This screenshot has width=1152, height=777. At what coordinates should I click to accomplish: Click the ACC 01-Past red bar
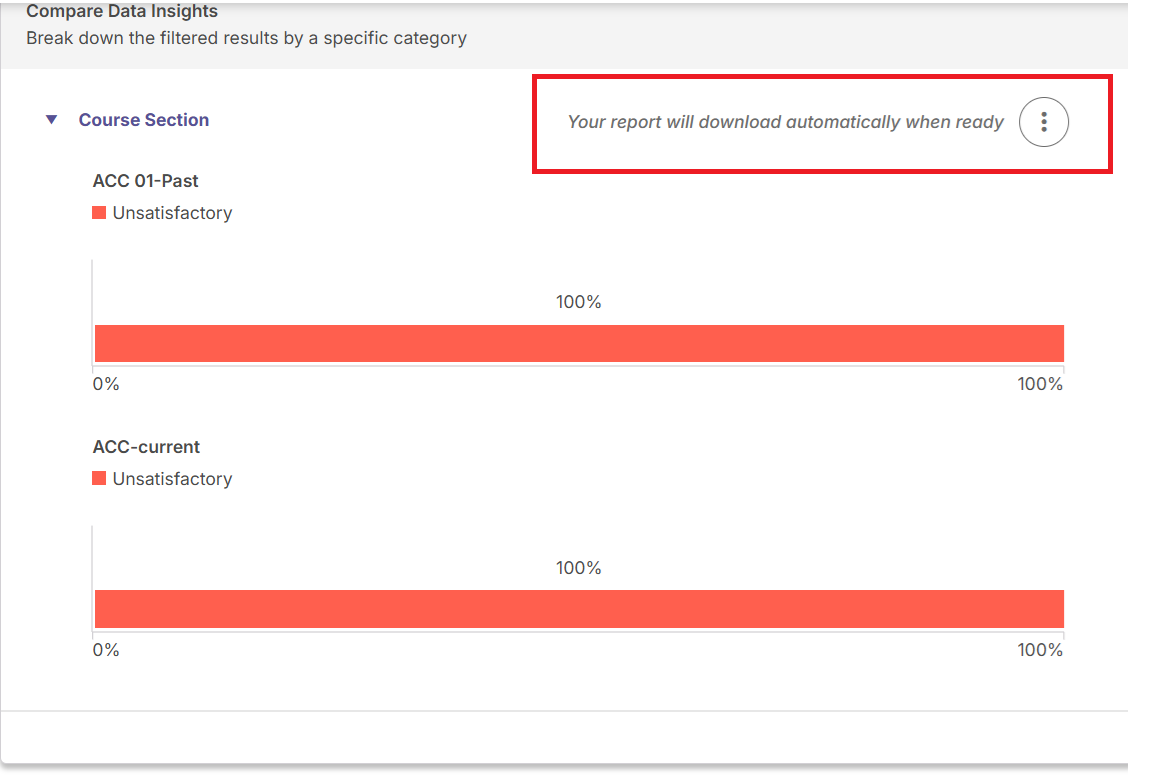point(579,344)
